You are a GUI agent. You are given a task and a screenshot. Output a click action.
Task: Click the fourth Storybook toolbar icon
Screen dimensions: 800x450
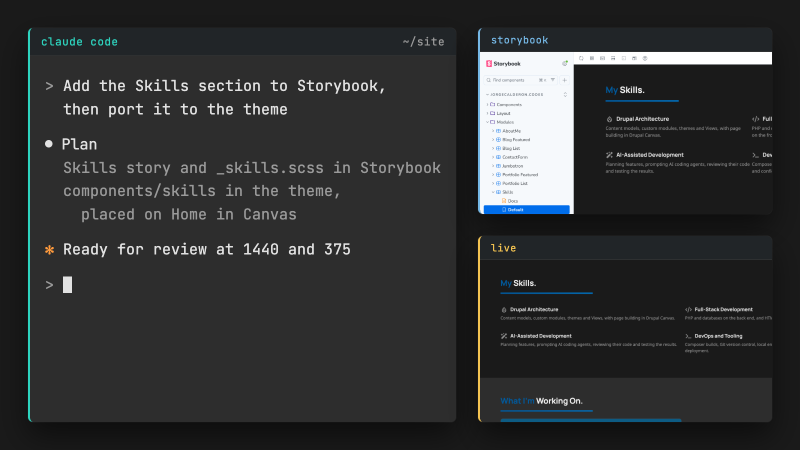[613, 59]
